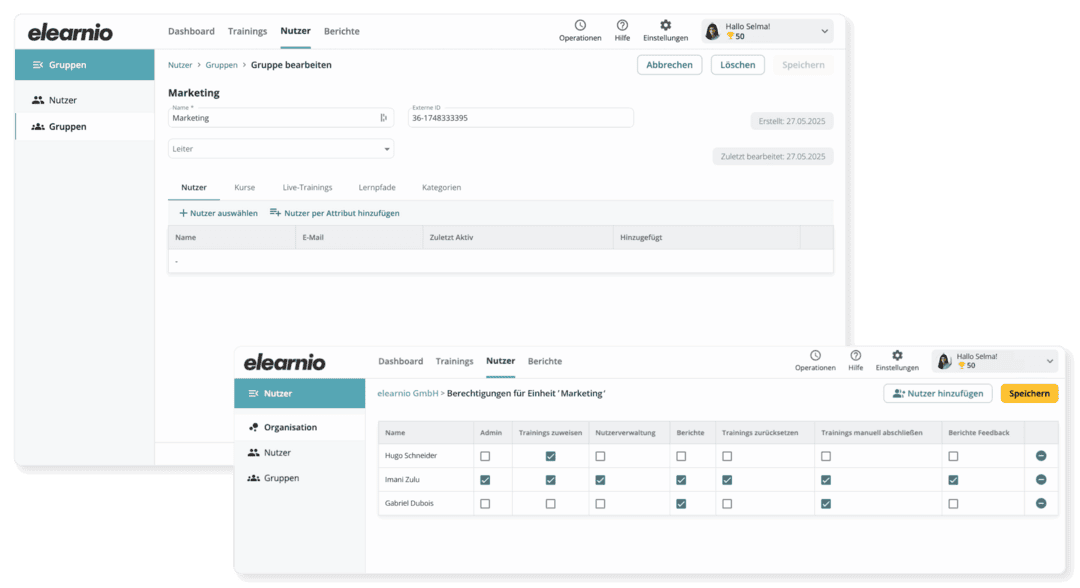The image size is (1080, 588).
Task: Follow Nutzer breadcrumb link in back window
Action: 180,65
